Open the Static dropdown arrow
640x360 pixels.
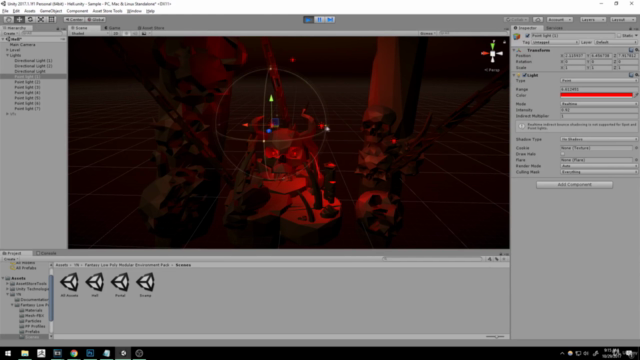coord(636,36)
